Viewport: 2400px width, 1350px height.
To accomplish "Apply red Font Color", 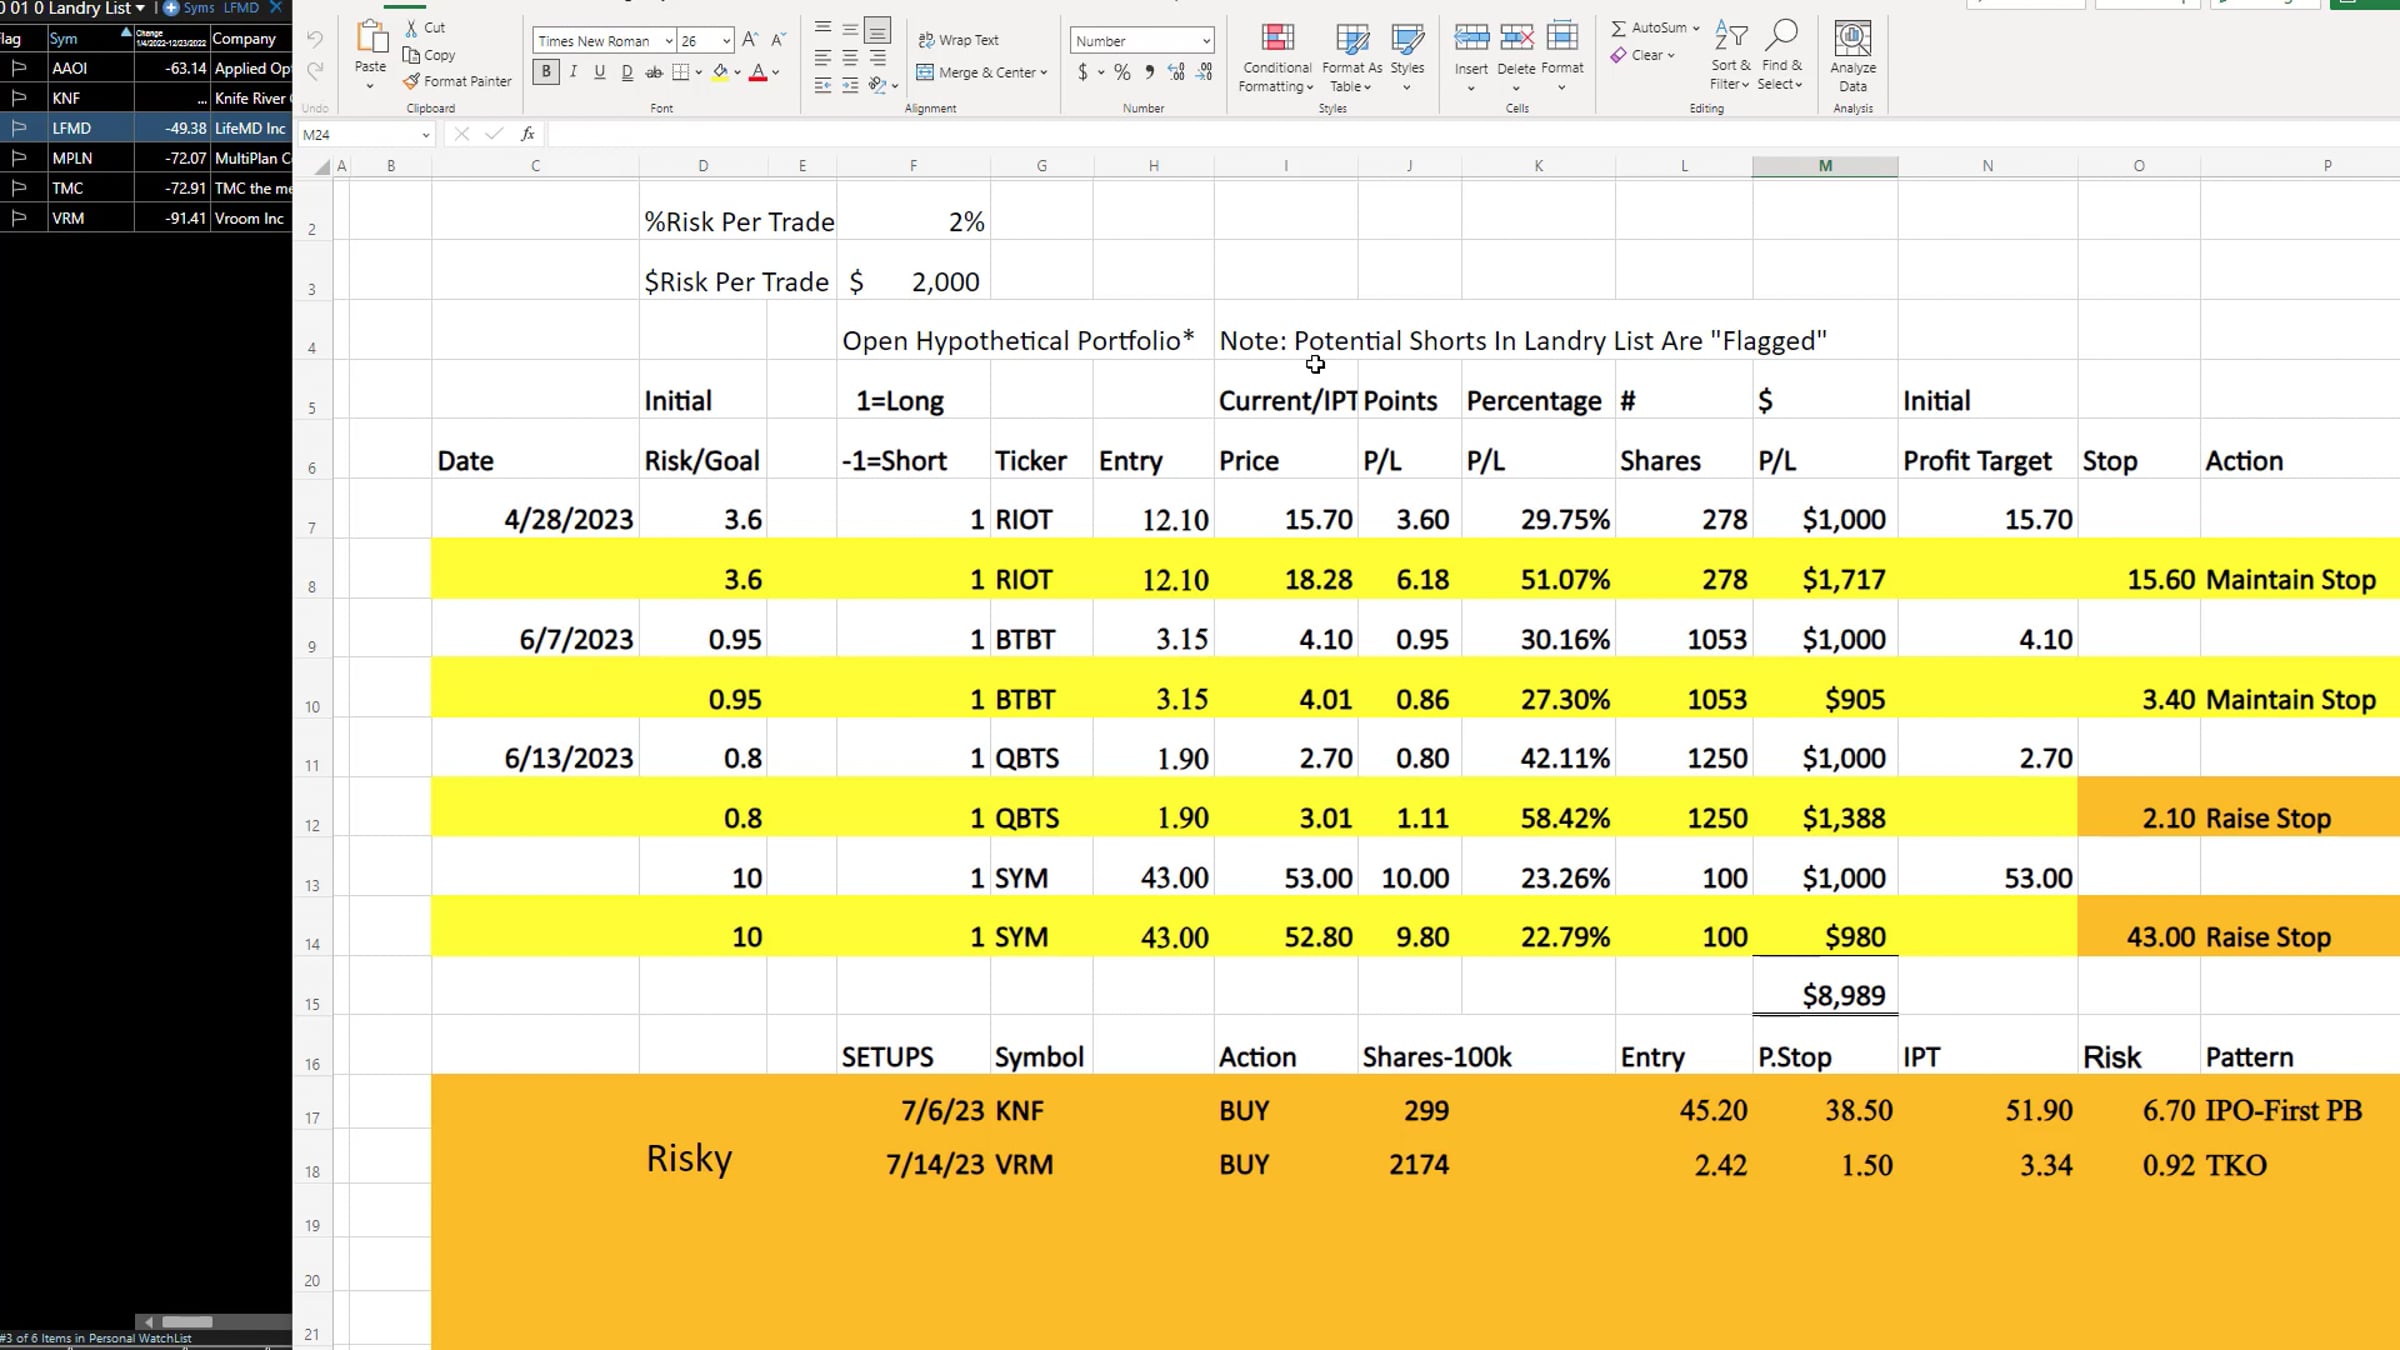I will [758, 72].
